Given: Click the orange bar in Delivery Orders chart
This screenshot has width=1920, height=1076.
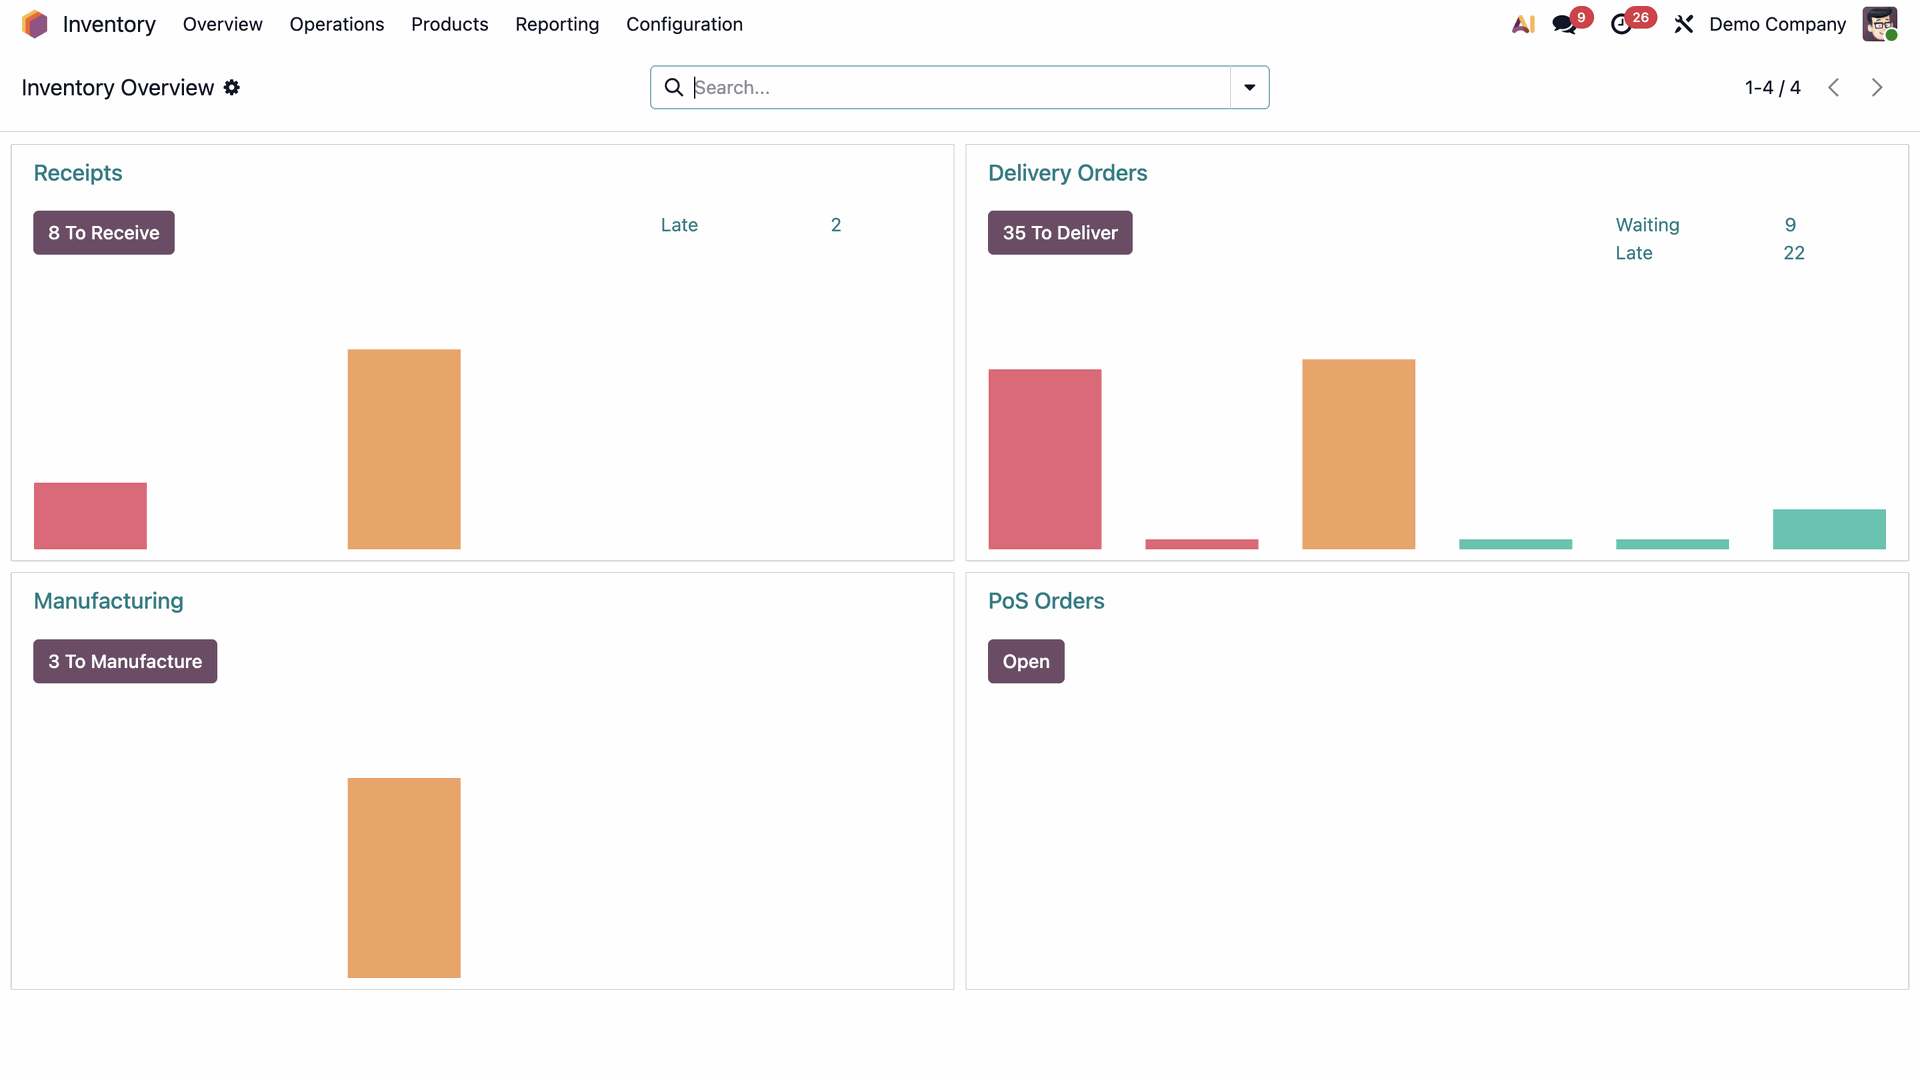Looking at the screenshot, I should click(x=1358, y=454).
